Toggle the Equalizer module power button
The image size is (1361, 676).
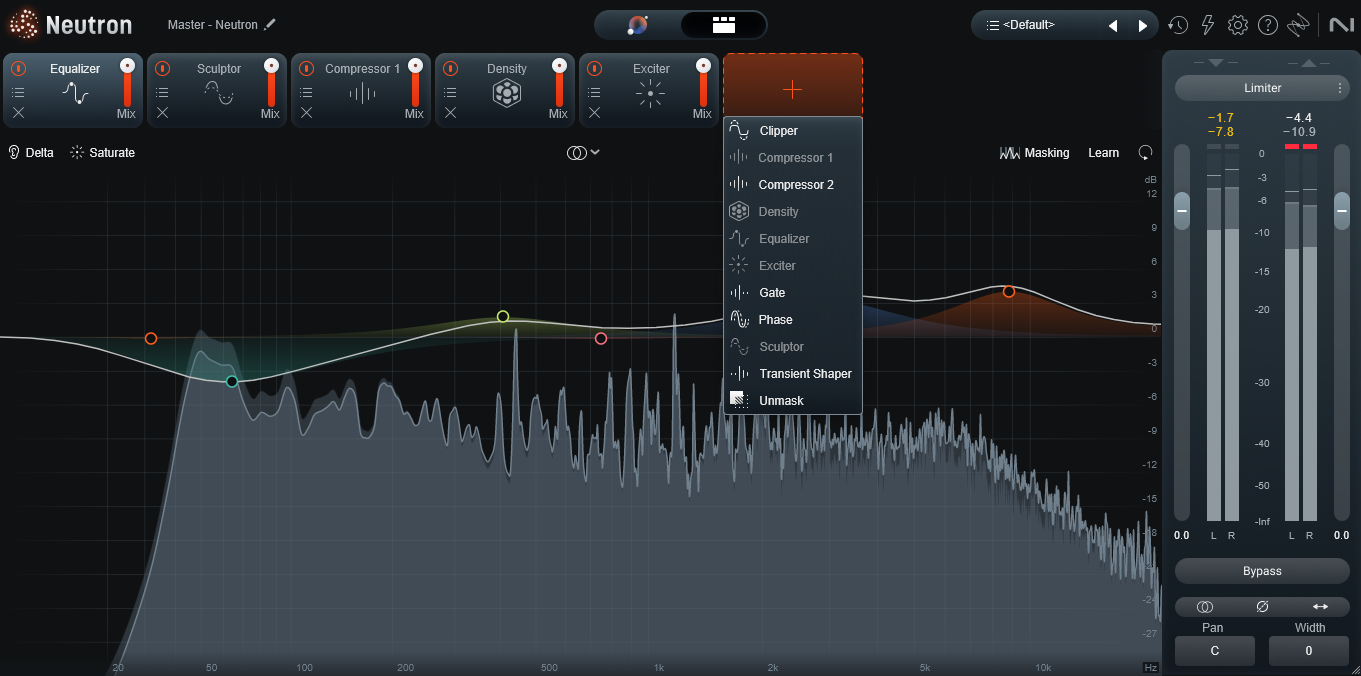18,69
